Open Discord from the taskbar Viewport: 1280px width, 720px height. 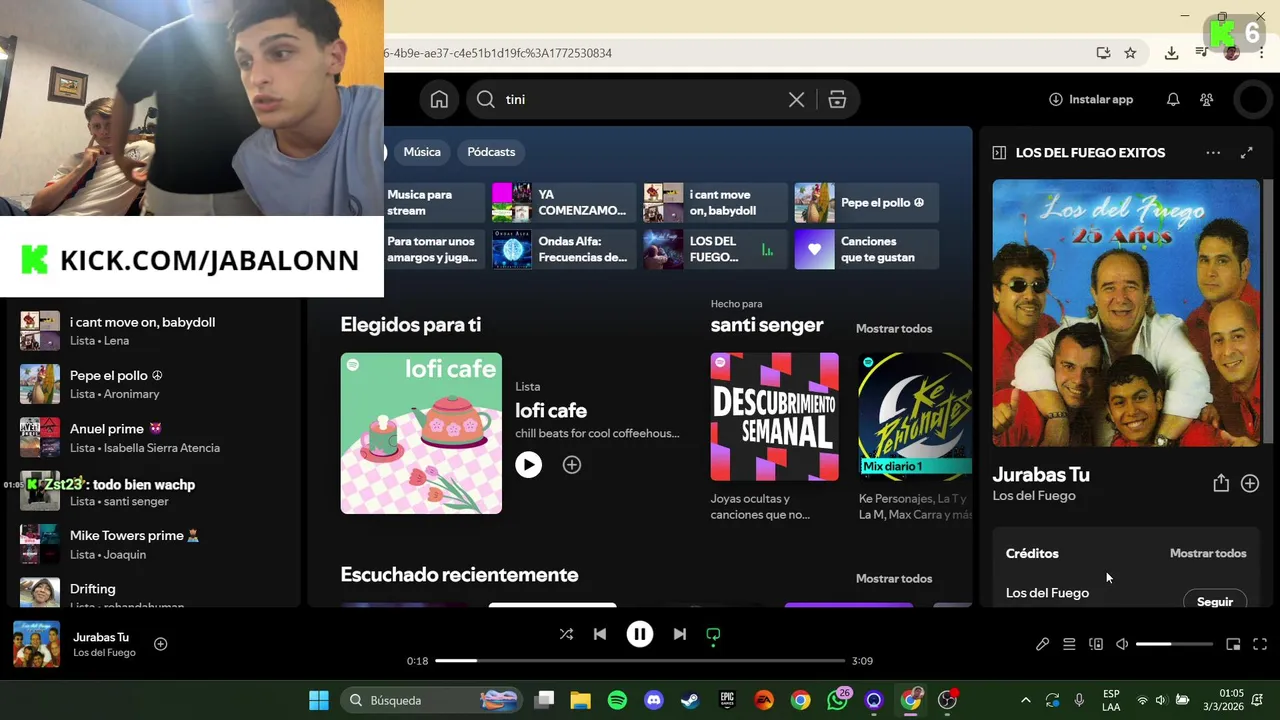(654, 700)
